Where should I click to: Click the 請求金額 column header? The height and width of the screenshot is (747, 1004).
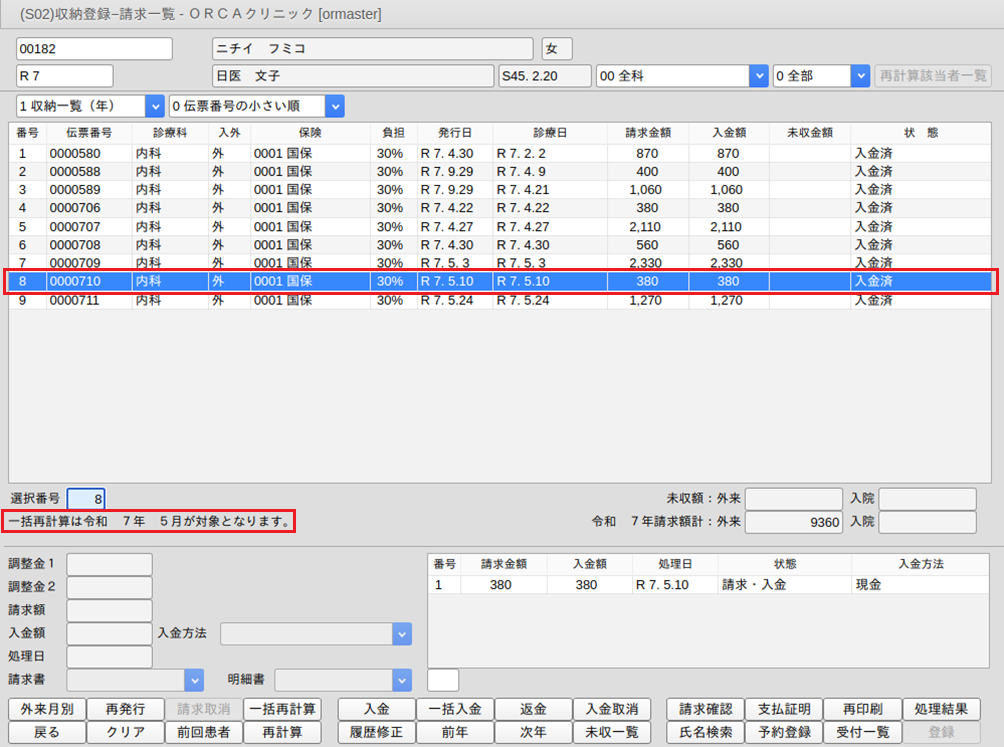pos(646,132)
